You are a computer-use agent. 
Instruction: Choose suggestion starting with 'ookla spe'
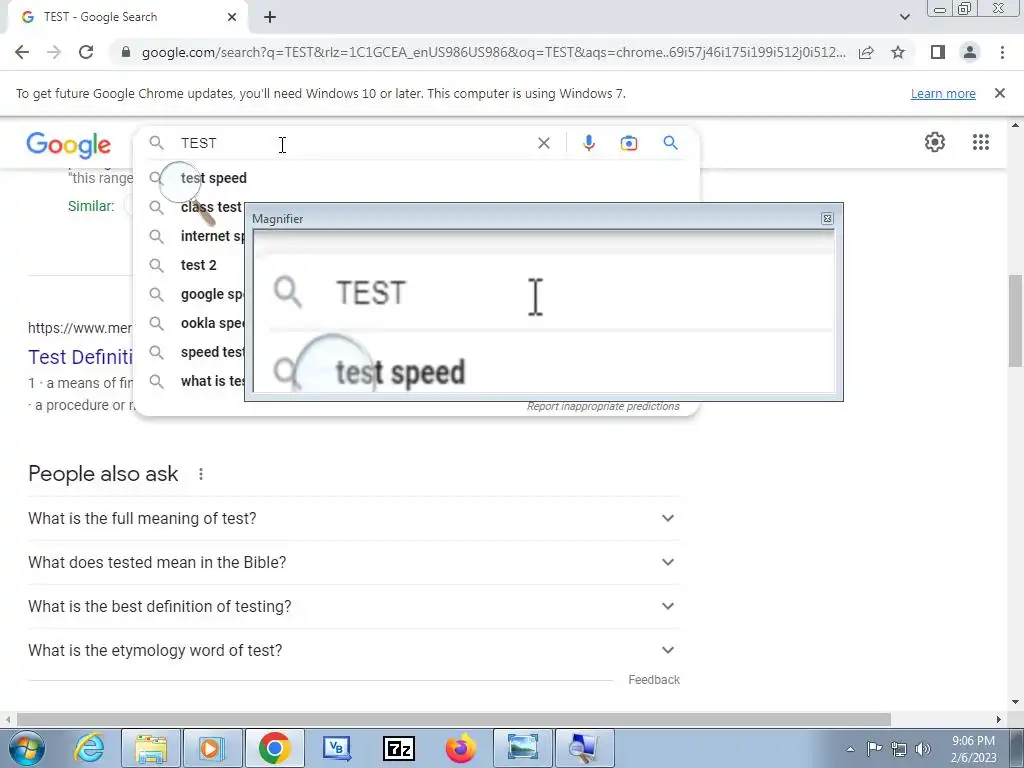pos(212,323)
